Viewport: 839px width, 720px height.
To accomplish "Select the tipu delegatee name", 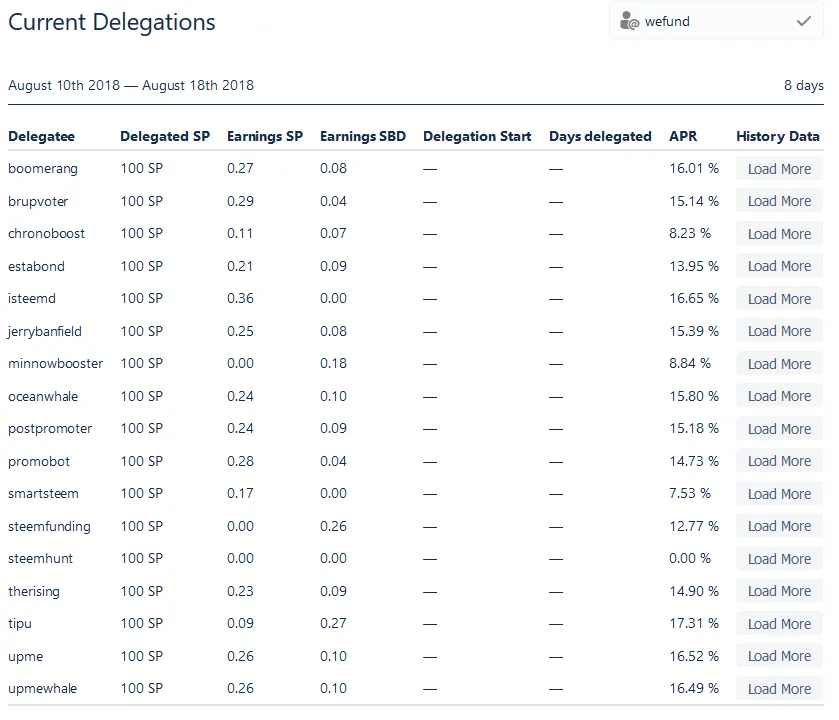I will [20, 624].
